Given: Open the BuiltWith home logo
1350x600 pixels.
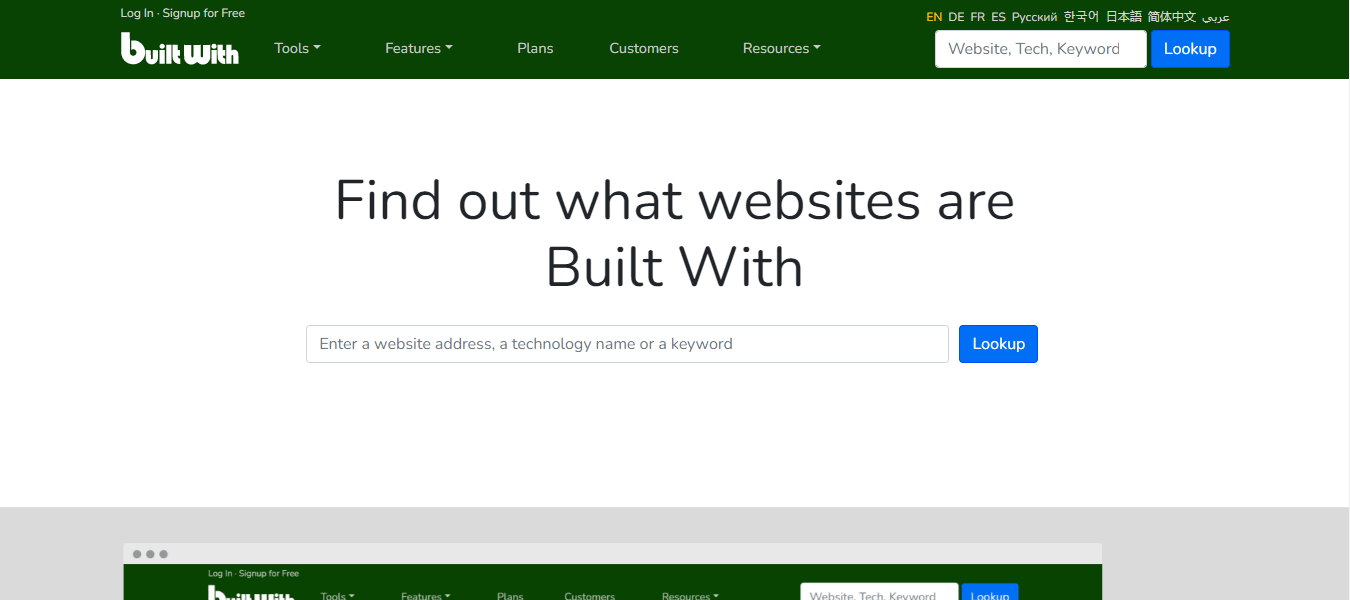Looking at the screenshot, I should click(180, 48).
